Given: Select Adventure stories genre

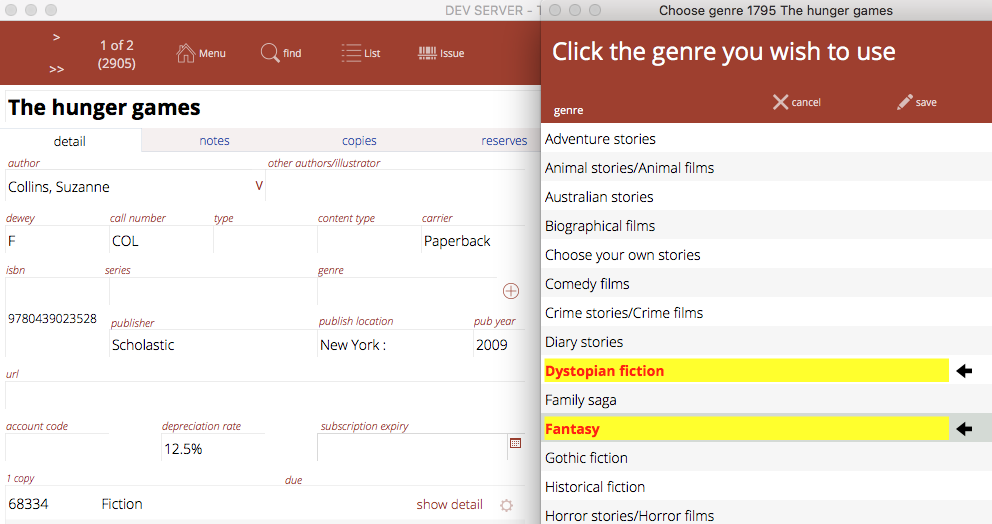Looking at the screenshot, I should [x=600, y=139].
